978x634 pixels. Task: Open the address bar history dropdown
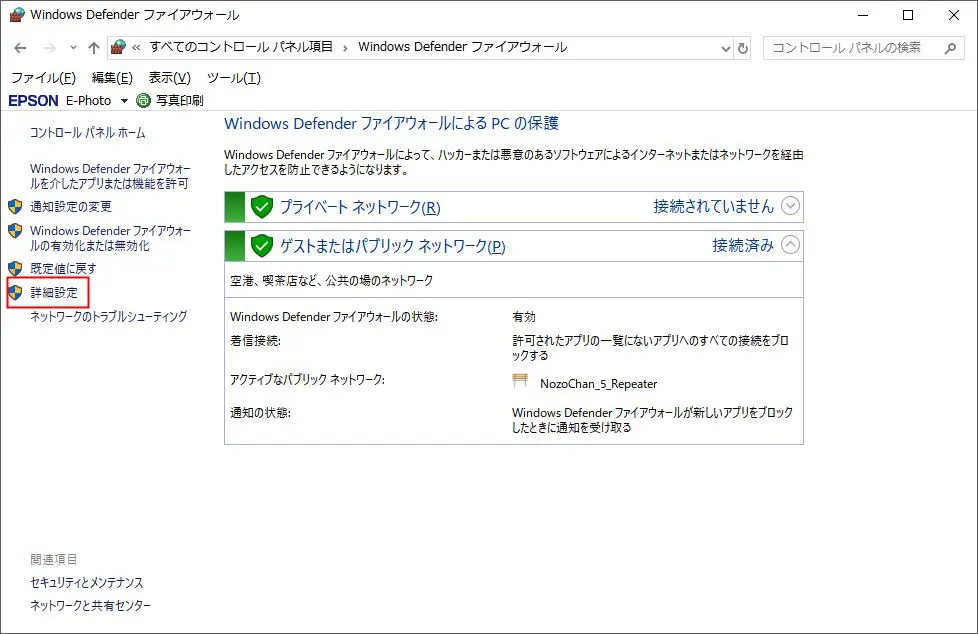(726, 48)
